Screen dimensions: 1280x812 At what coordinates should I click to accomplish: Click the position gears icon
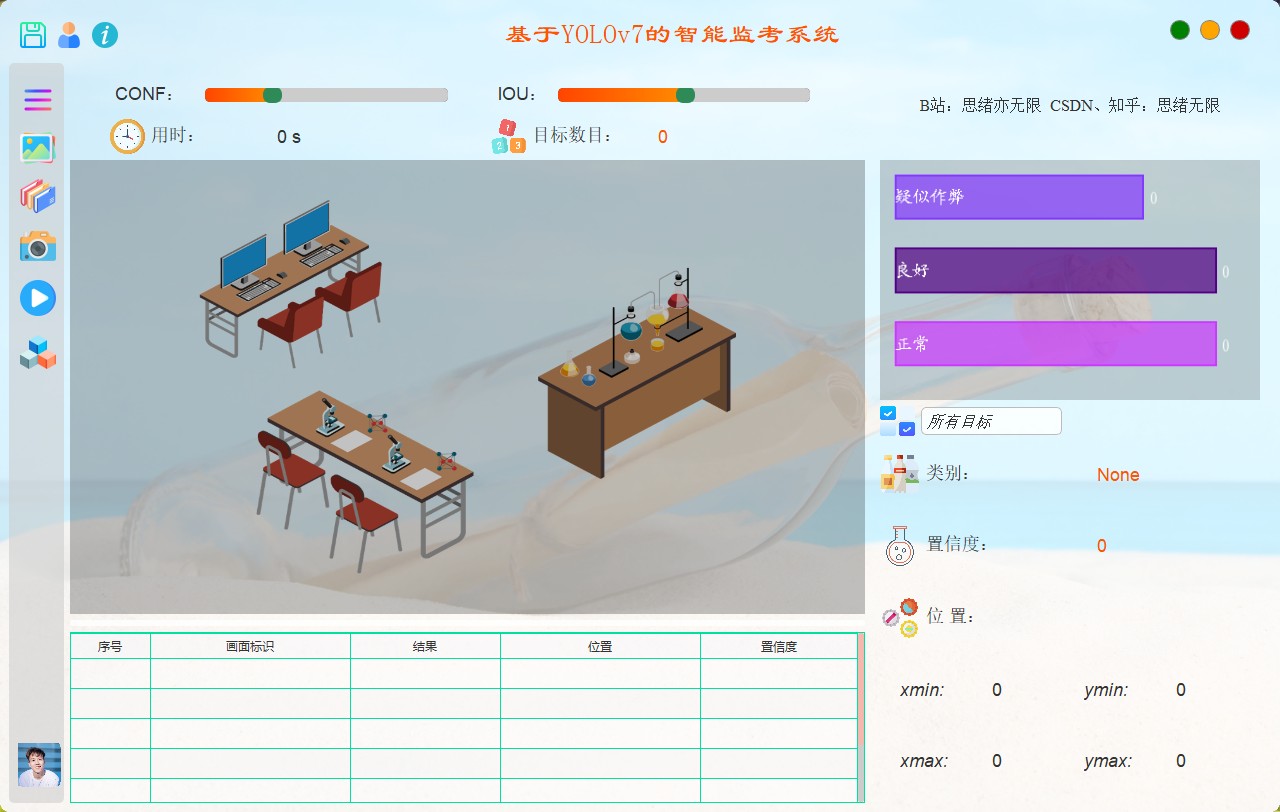pyautogui.click(x=900, y=617)
